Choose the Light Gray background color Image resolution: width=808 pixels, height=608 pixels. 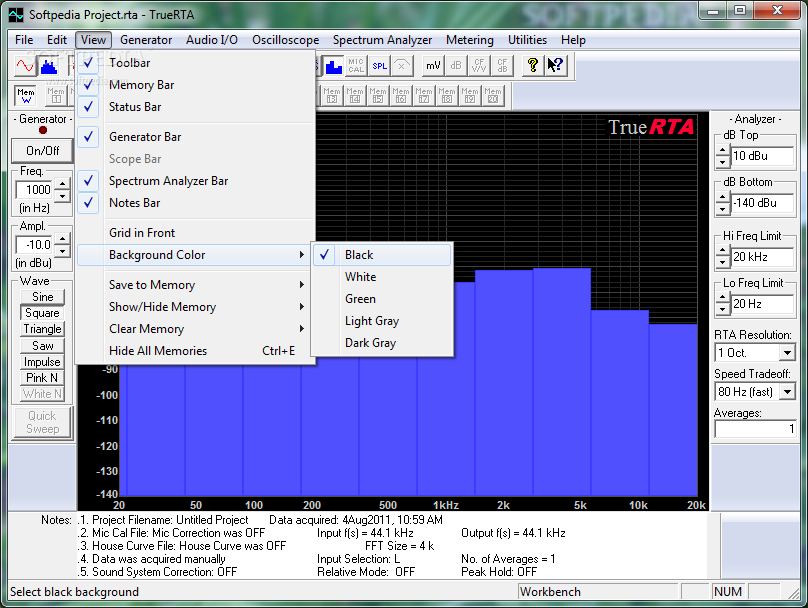pos(382,321)
